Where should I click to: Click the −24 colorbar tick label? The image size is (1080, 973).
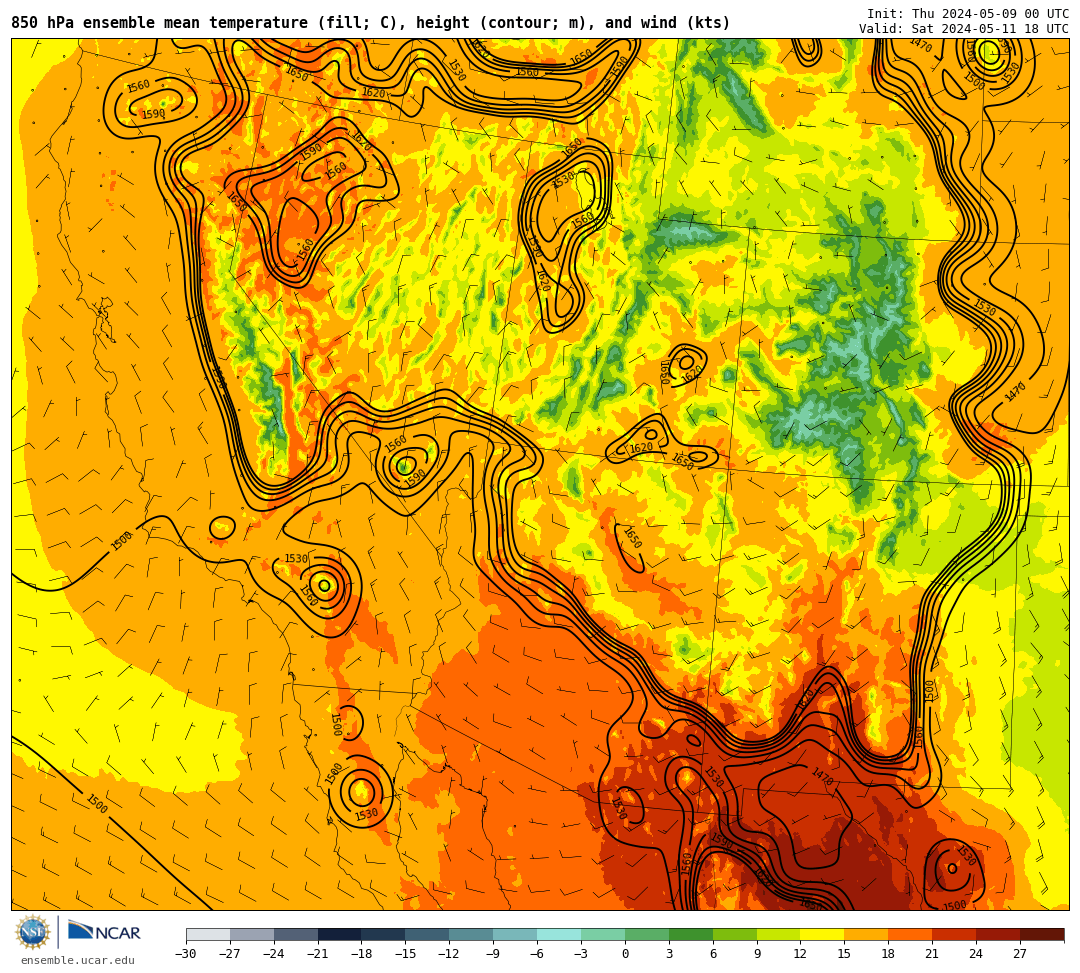(274, 954)
